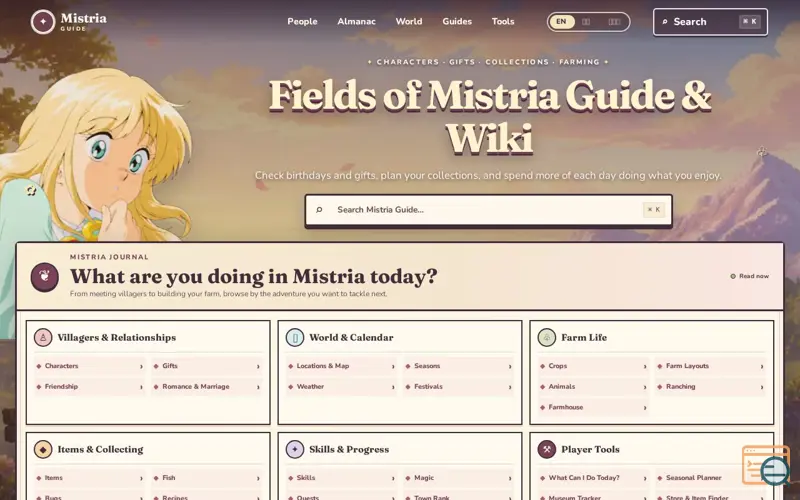Open the Skills link
The width and height of the screenshot is (800, 500).
pyautogui.click(x=341, y=478)
